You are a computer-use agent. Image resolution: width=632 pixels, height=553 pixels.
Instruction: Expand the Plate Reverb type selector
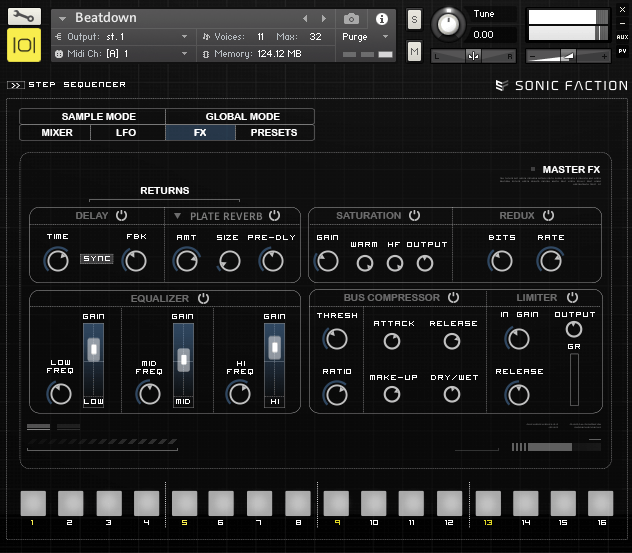(178, 215)
